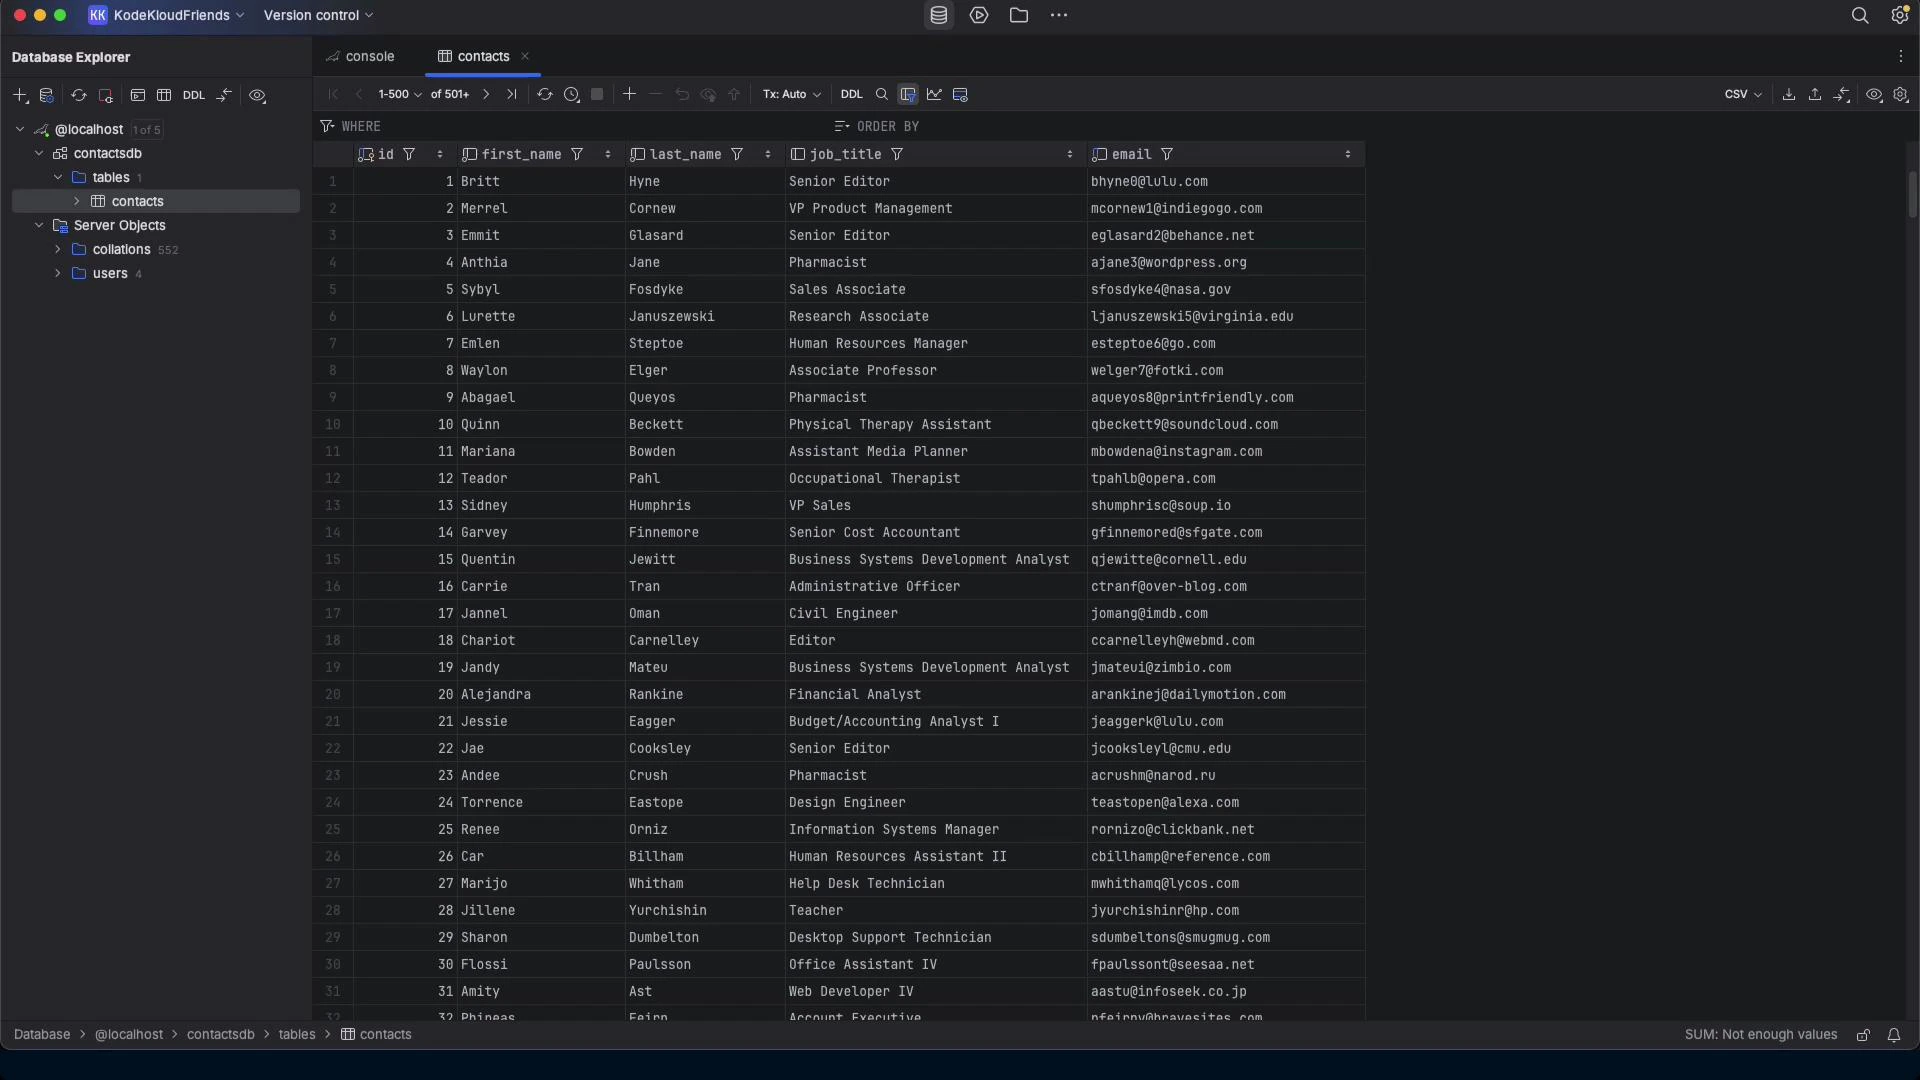Close the contacts tab
1920x1080 pixels.
tap(525, 56)
